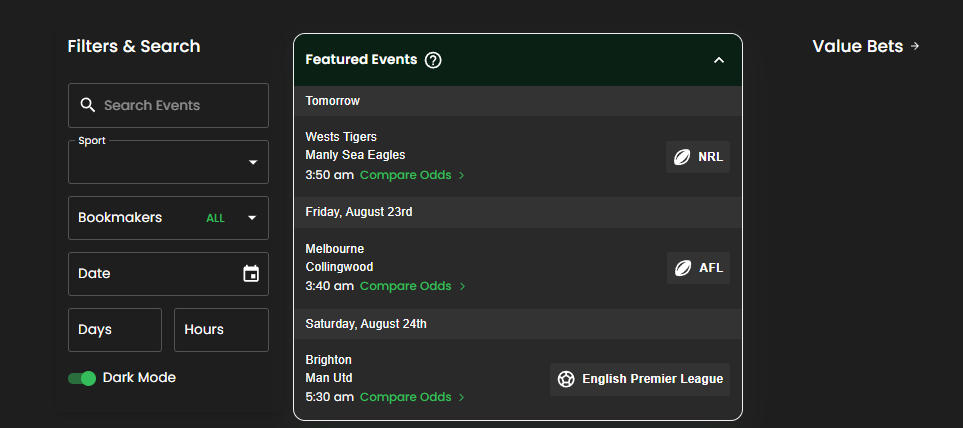Click the Search Events field

tap(168, 106)
